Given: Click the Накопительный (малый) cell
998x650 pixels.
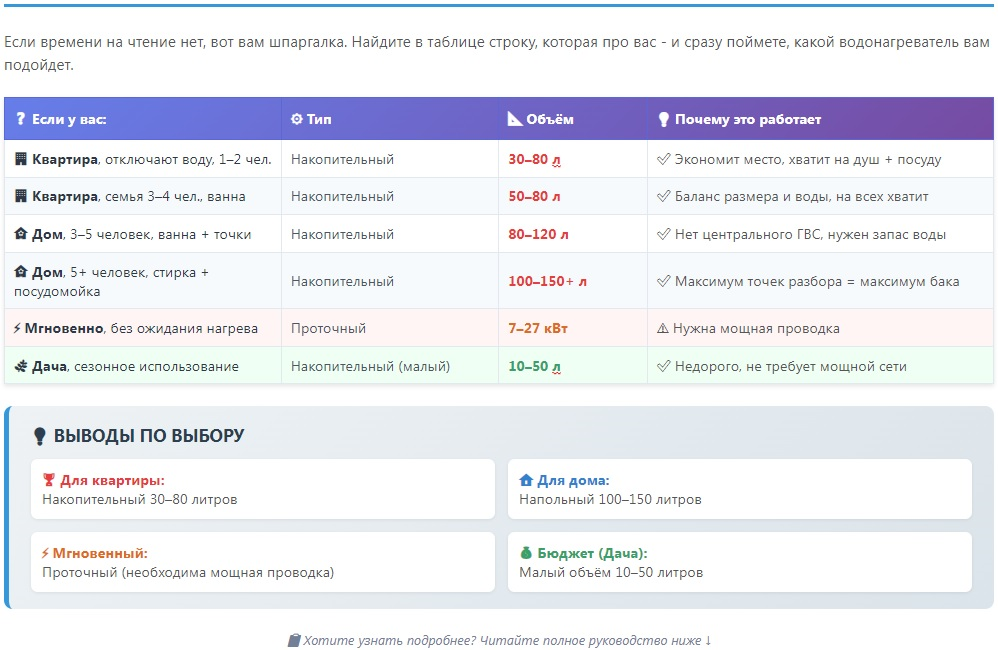Looking at the screenshot, I should (x=370, y=367).
